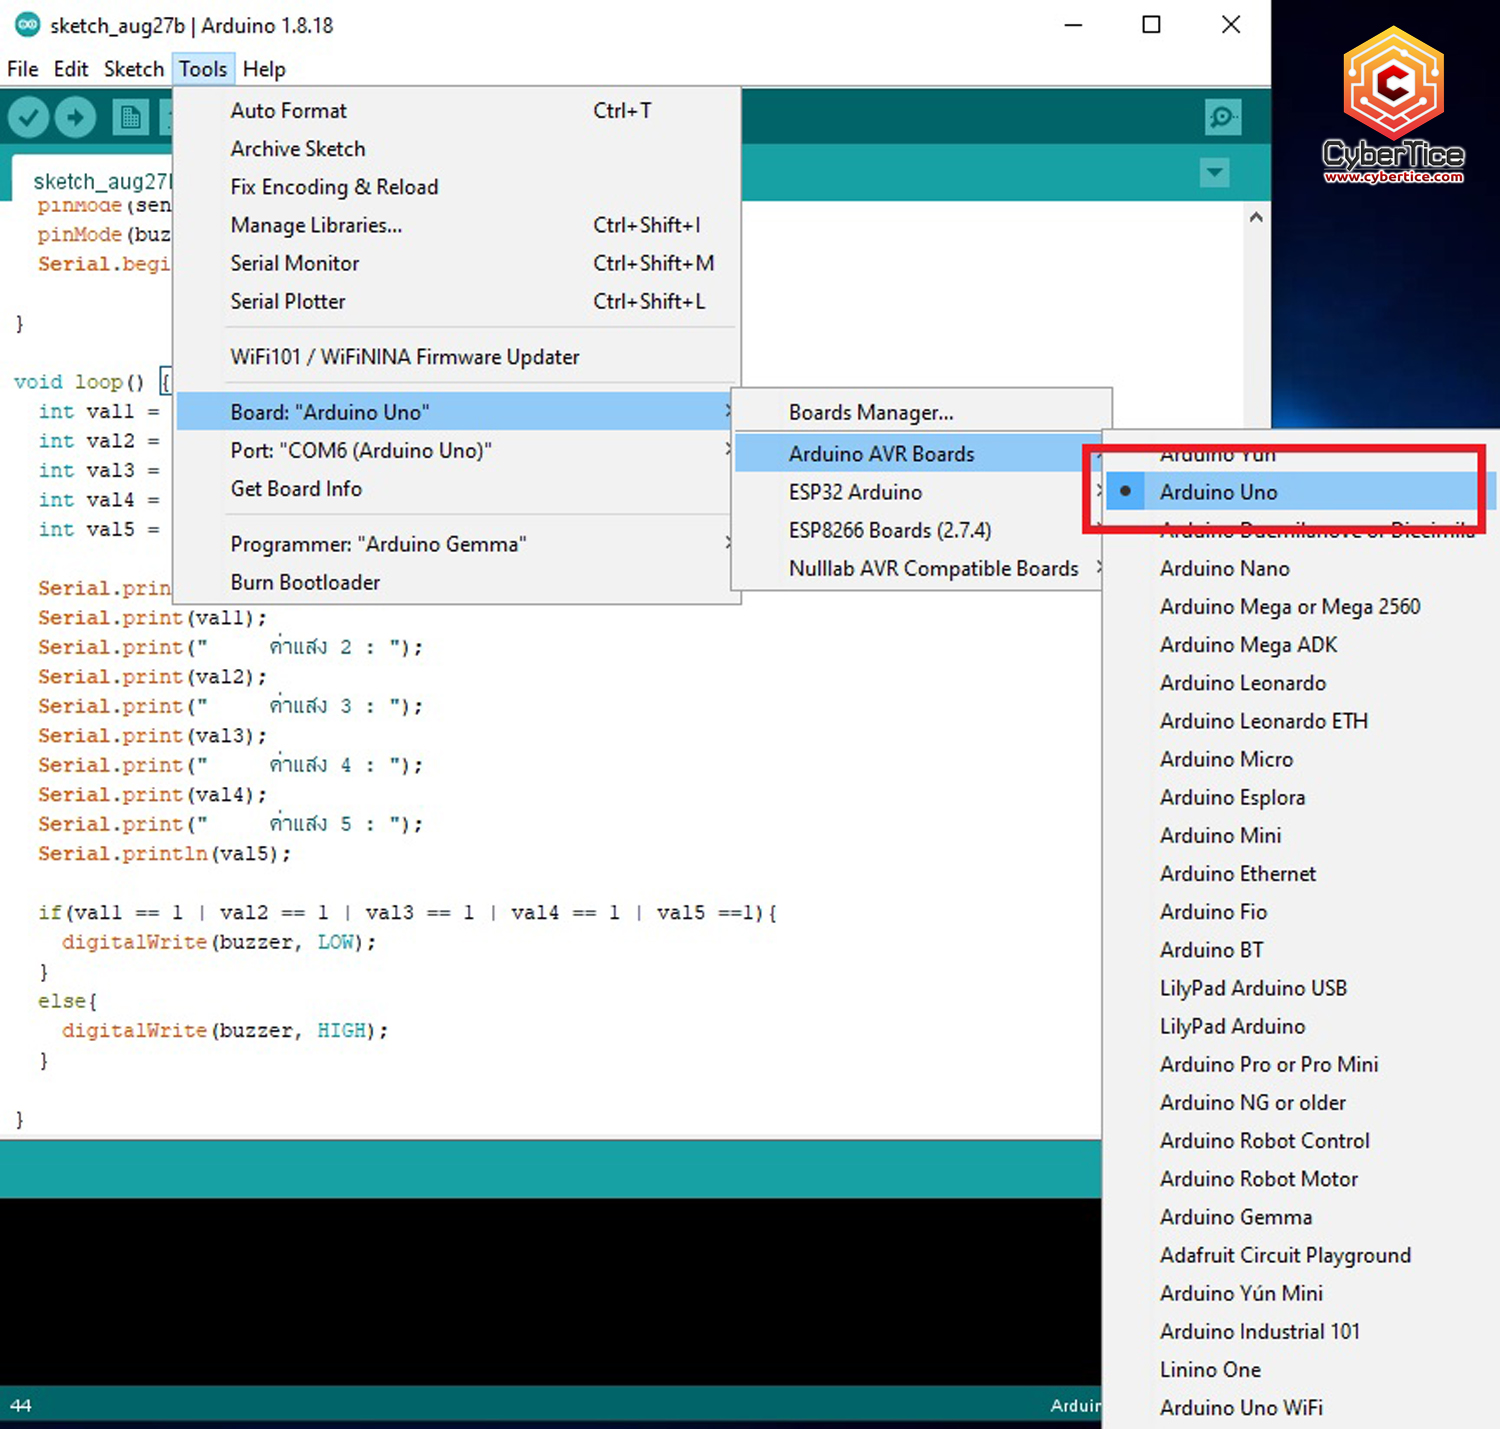Click the CyberTice logo
The image size is (1500, 1429).
pos(1392,100)
